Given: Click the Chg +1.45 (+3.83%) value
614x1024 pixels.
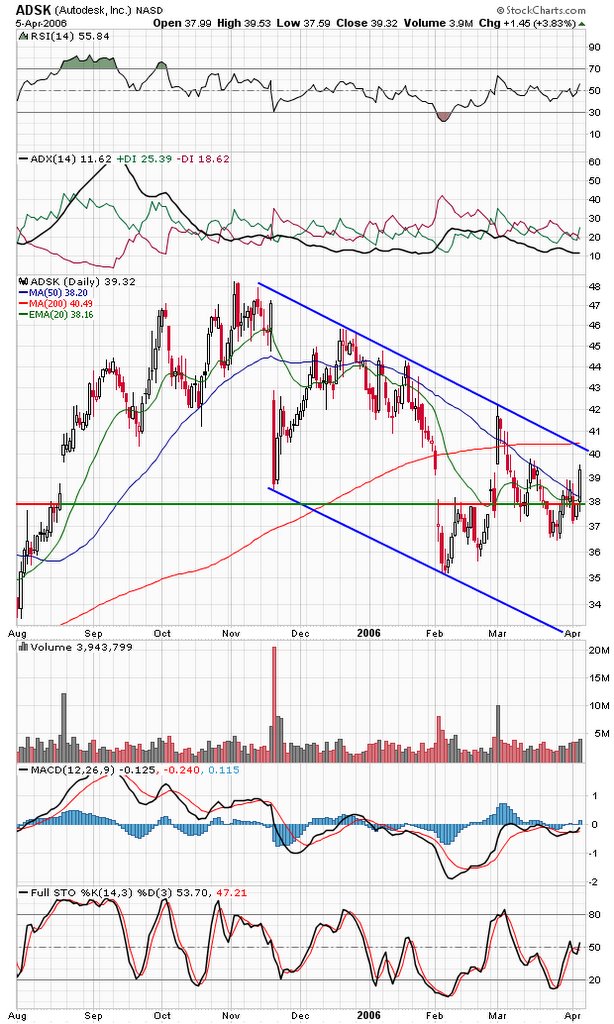Looking at the screenshot, I should (526, 23).
